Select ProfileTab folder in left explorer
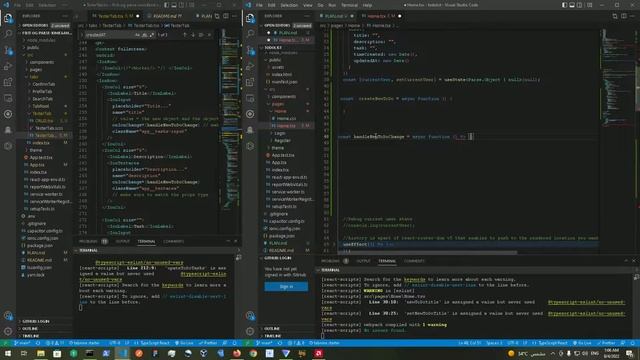The image size is (640, 360). pos(43,91)
